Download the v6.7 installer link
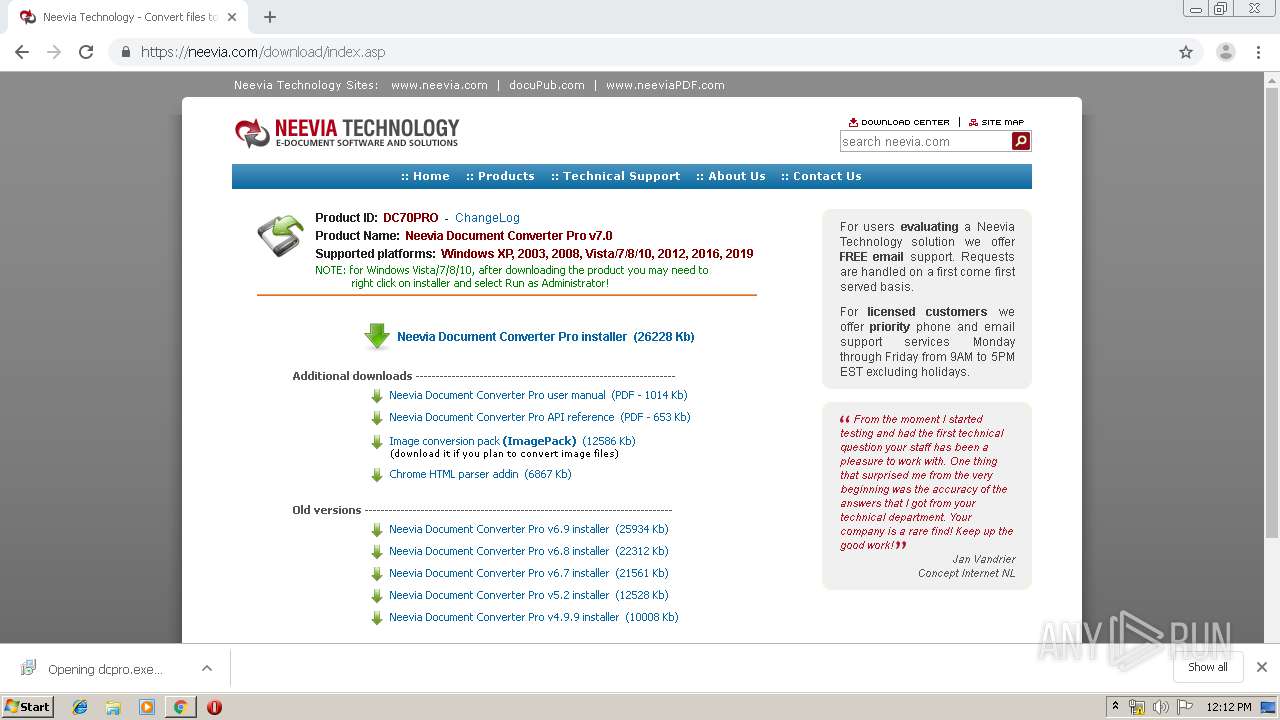 (529, 574)
